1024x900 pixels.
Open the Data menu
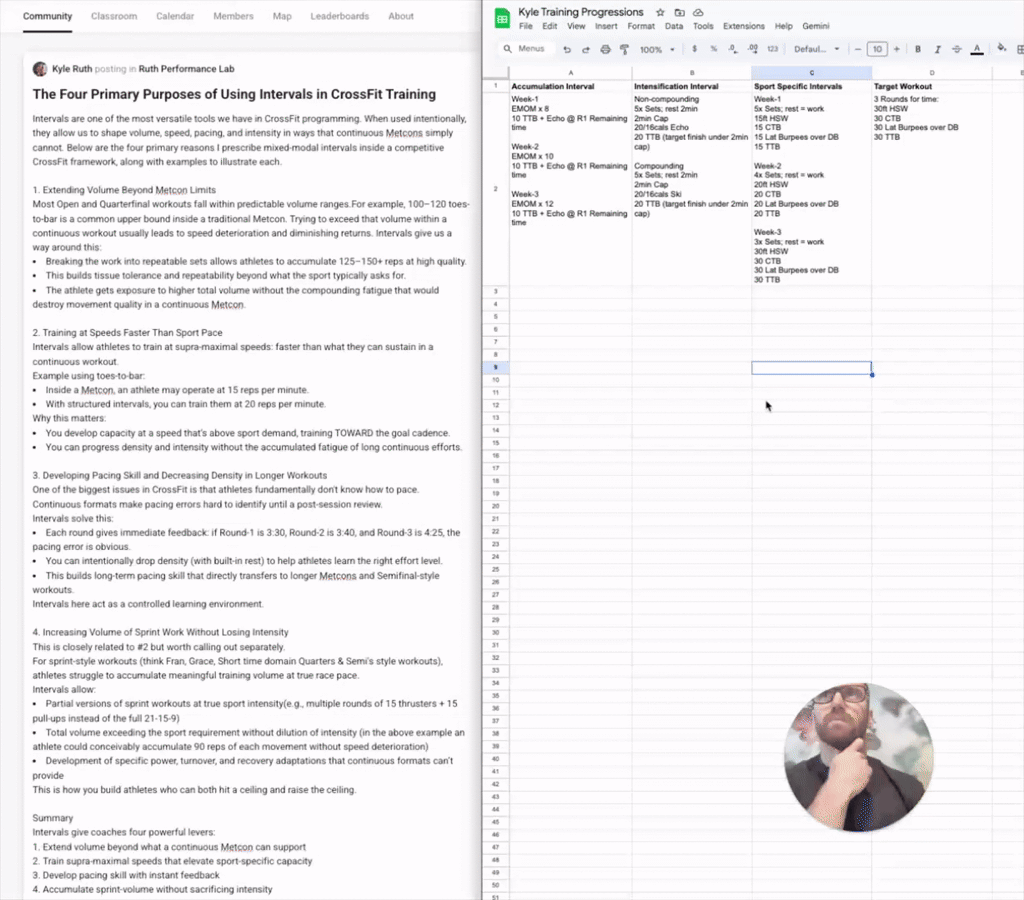pos(674,26)
